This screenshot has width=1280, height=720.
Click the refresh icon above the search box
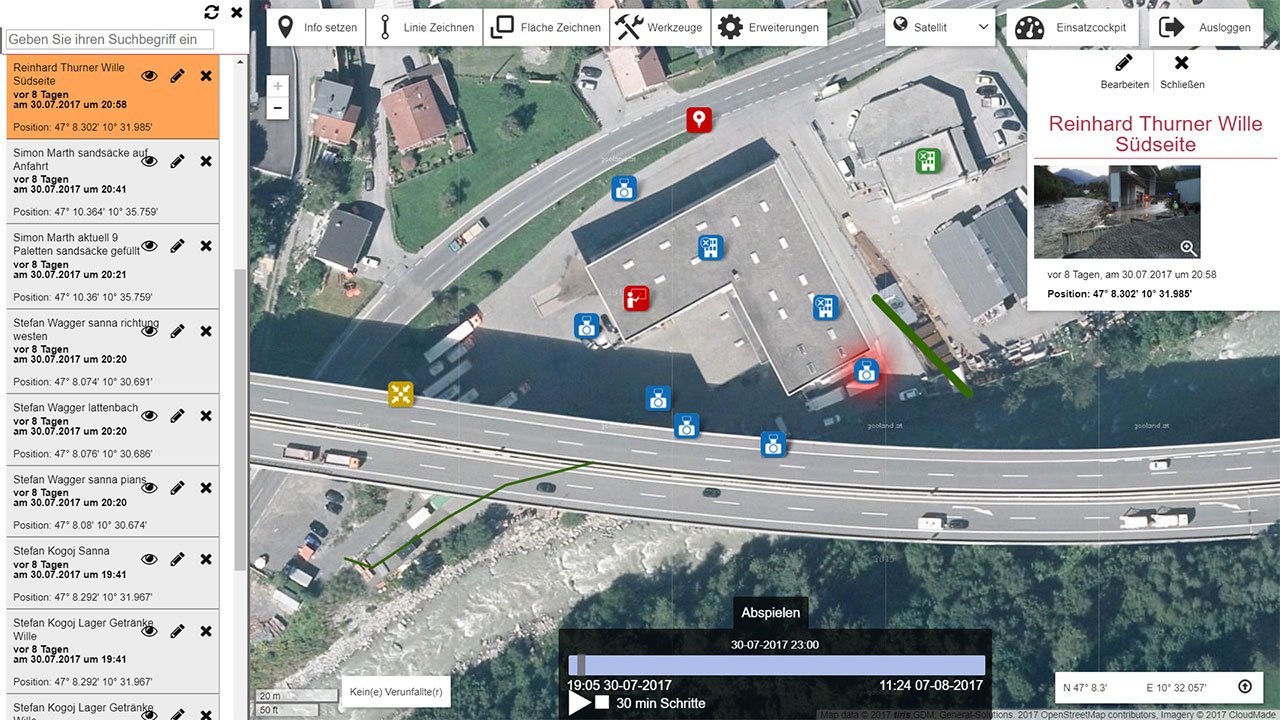pos(211,12)
